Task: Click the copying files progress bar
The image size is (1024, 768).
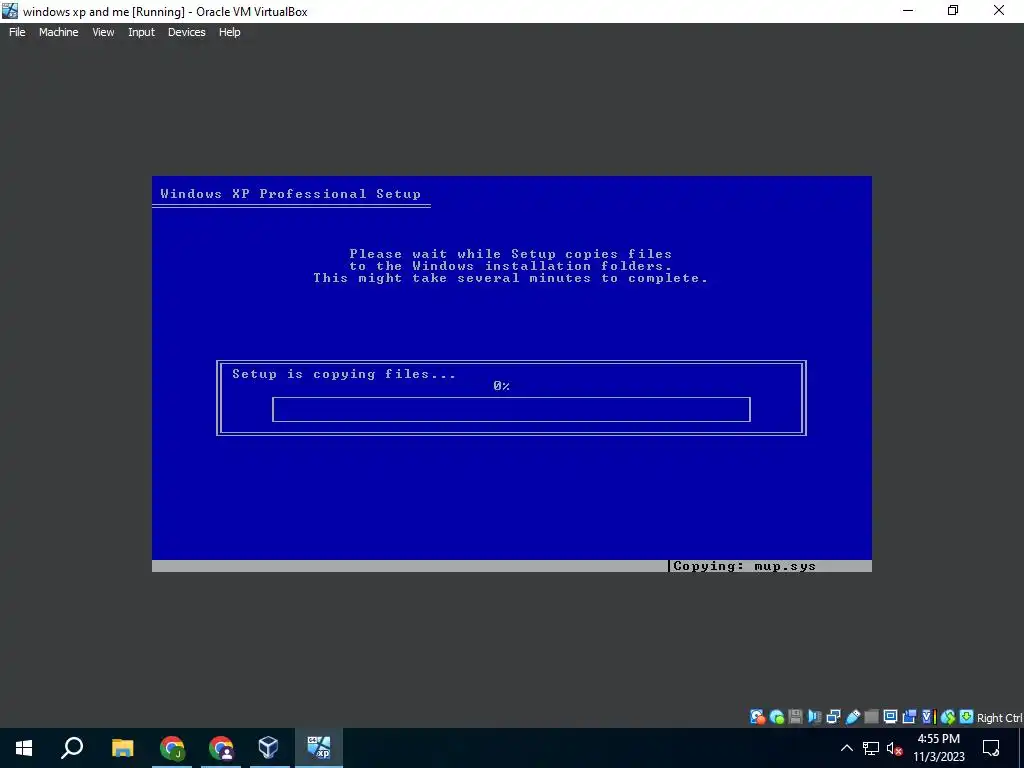Action: [x=511, y=409]
